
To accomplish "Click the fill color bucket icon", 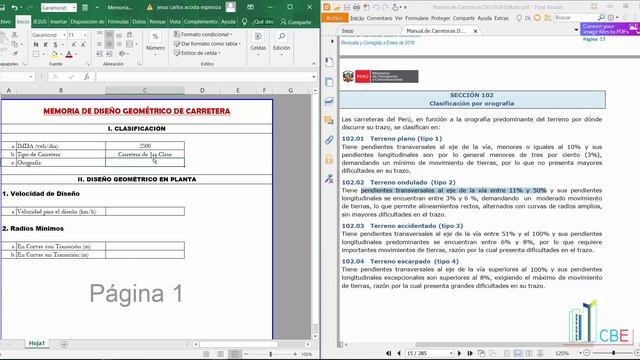I will coord(54,54).
